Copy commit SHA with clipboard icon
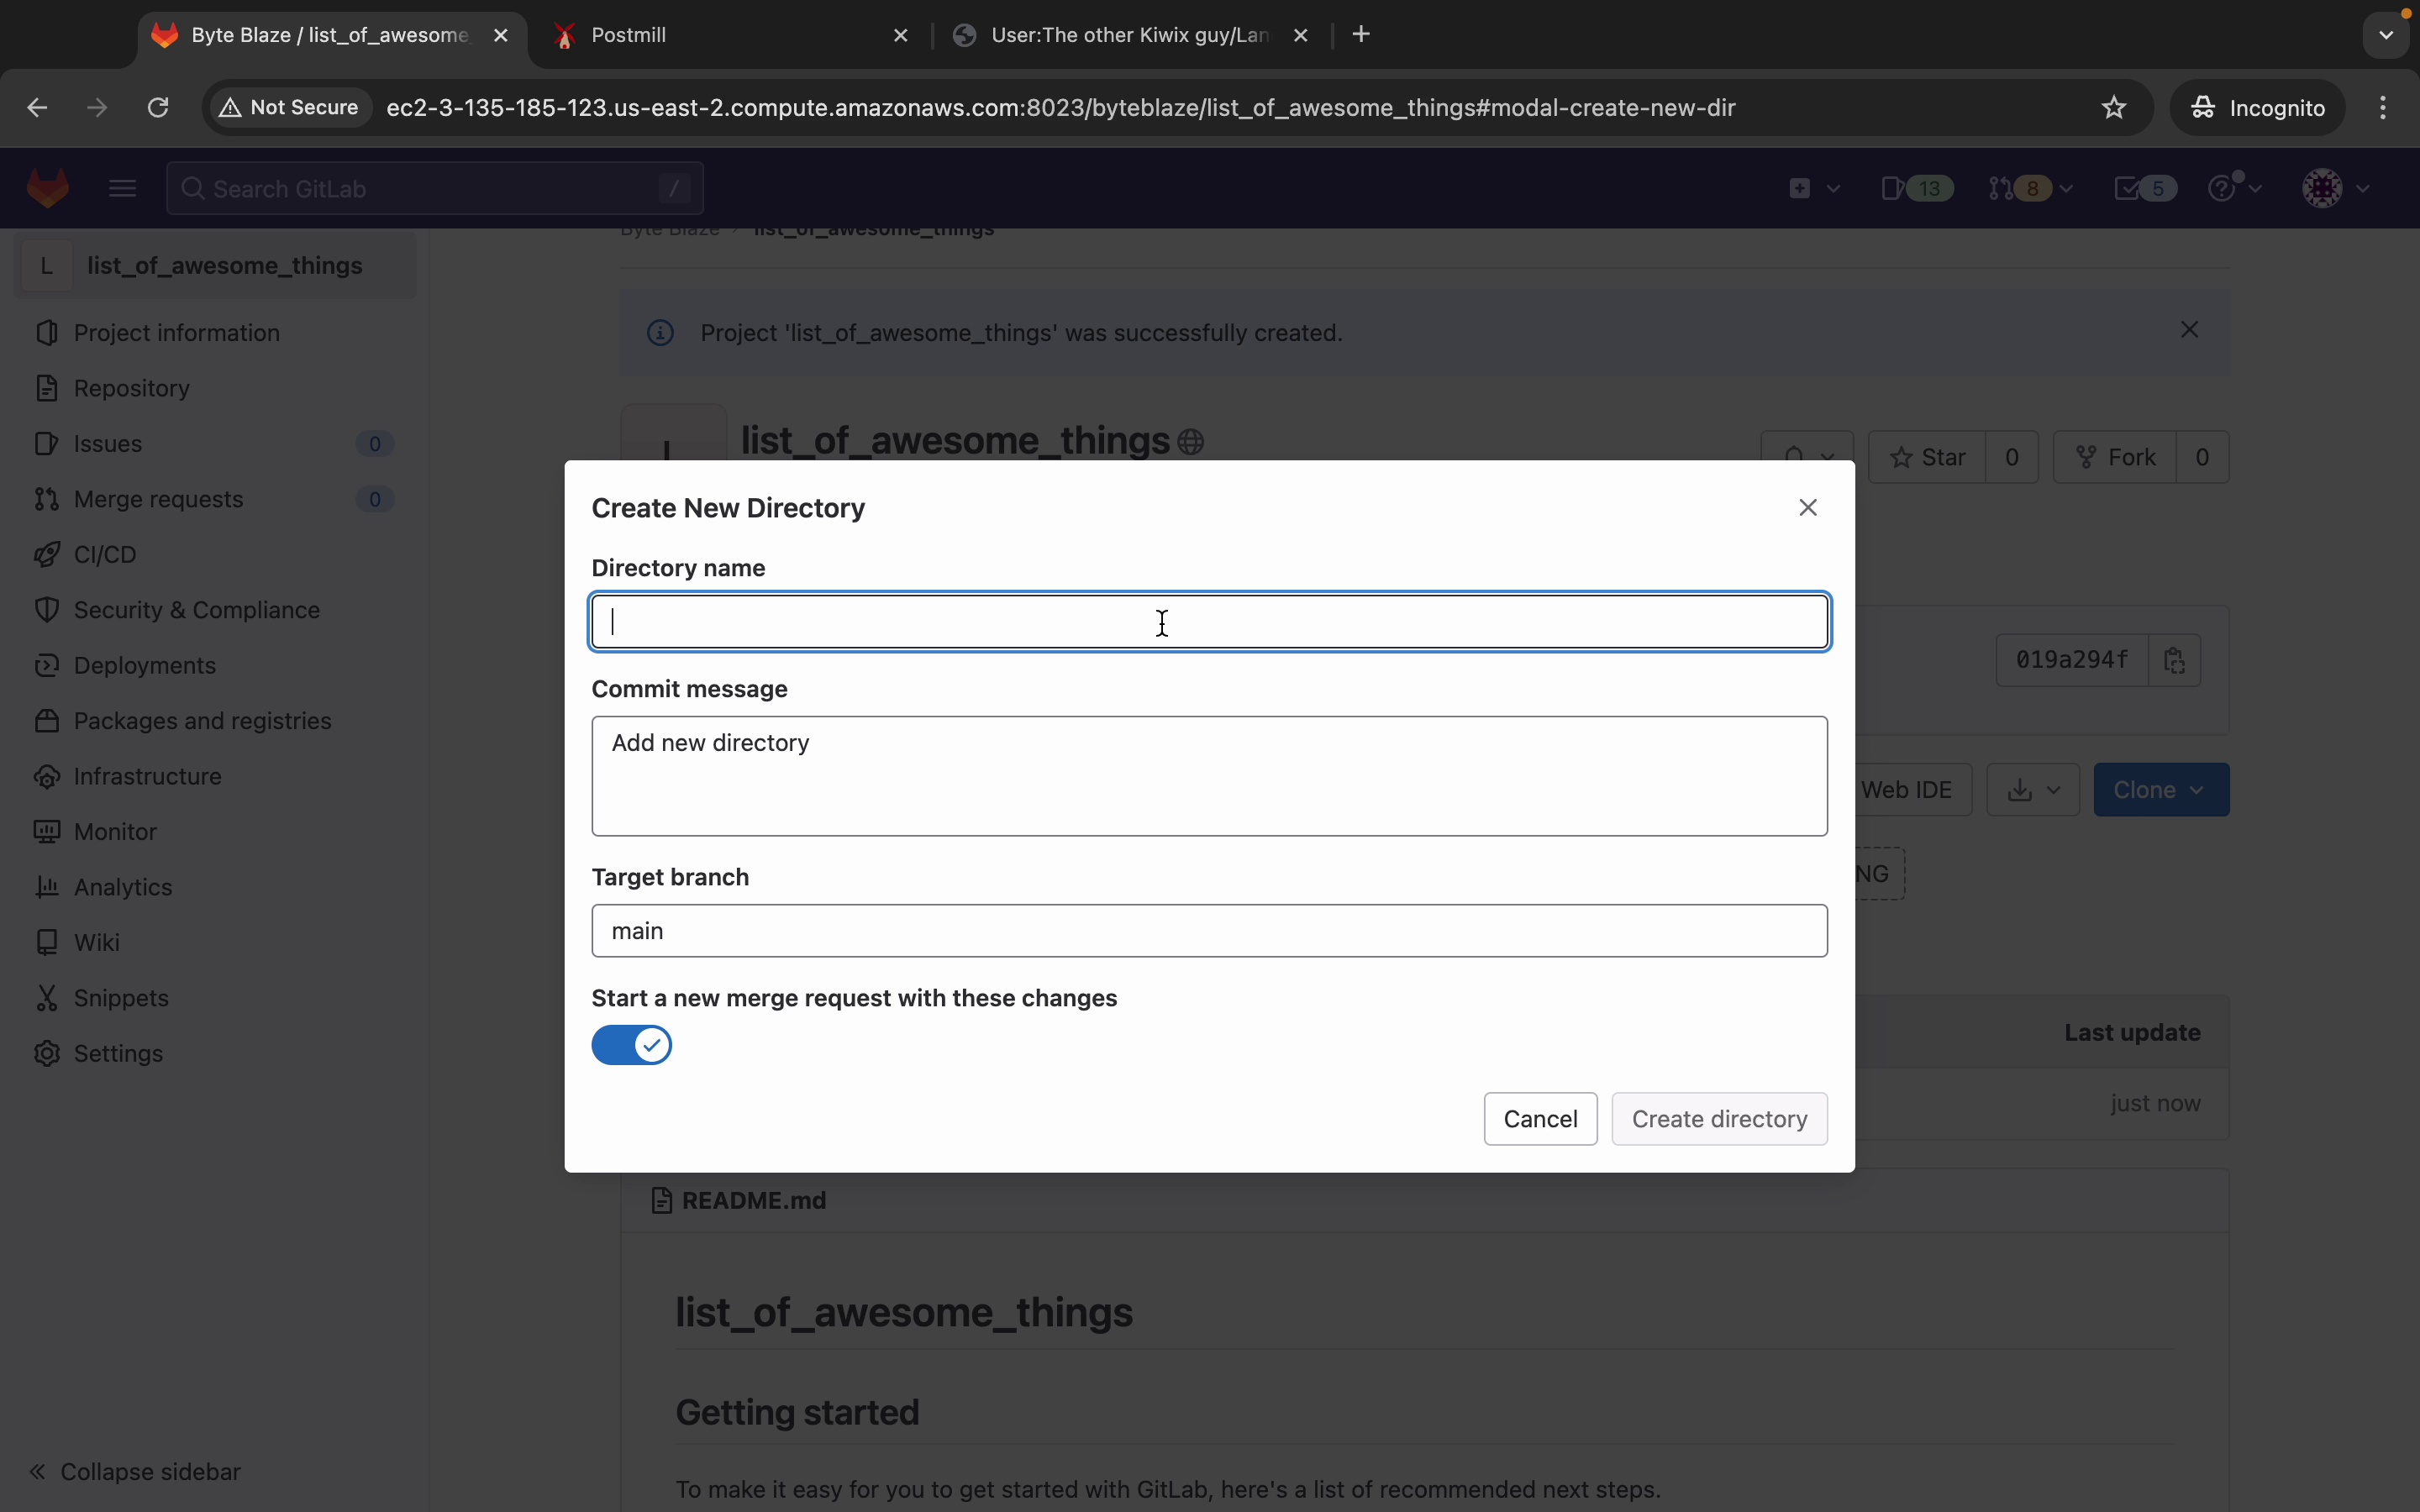The image size is (2420, 1512). [x=2174, y=660]
